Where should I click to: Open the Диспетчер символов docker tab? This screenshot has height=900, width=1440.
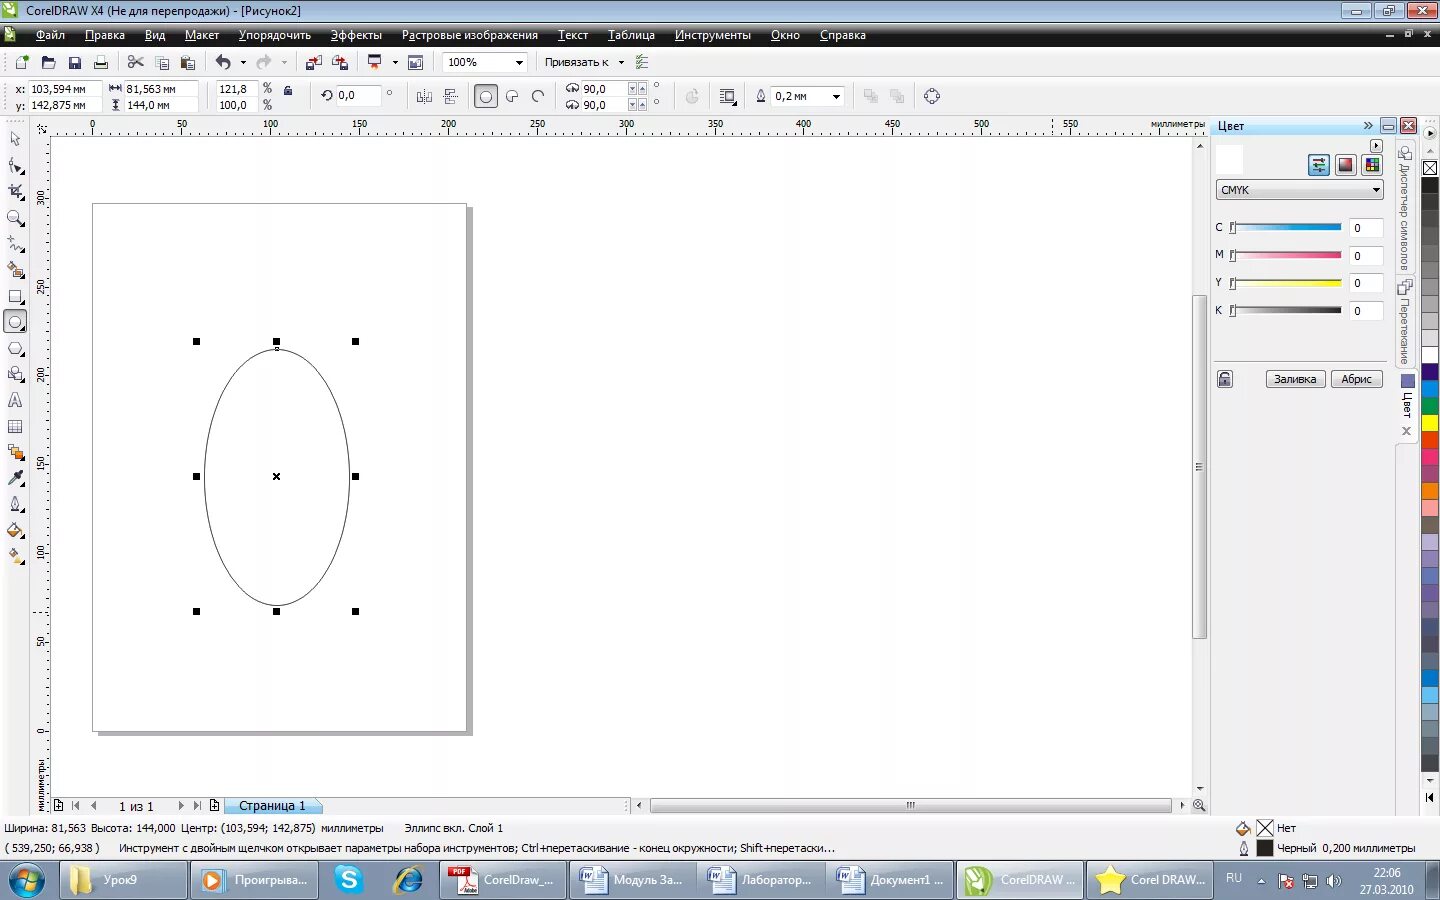[1405, 208]
